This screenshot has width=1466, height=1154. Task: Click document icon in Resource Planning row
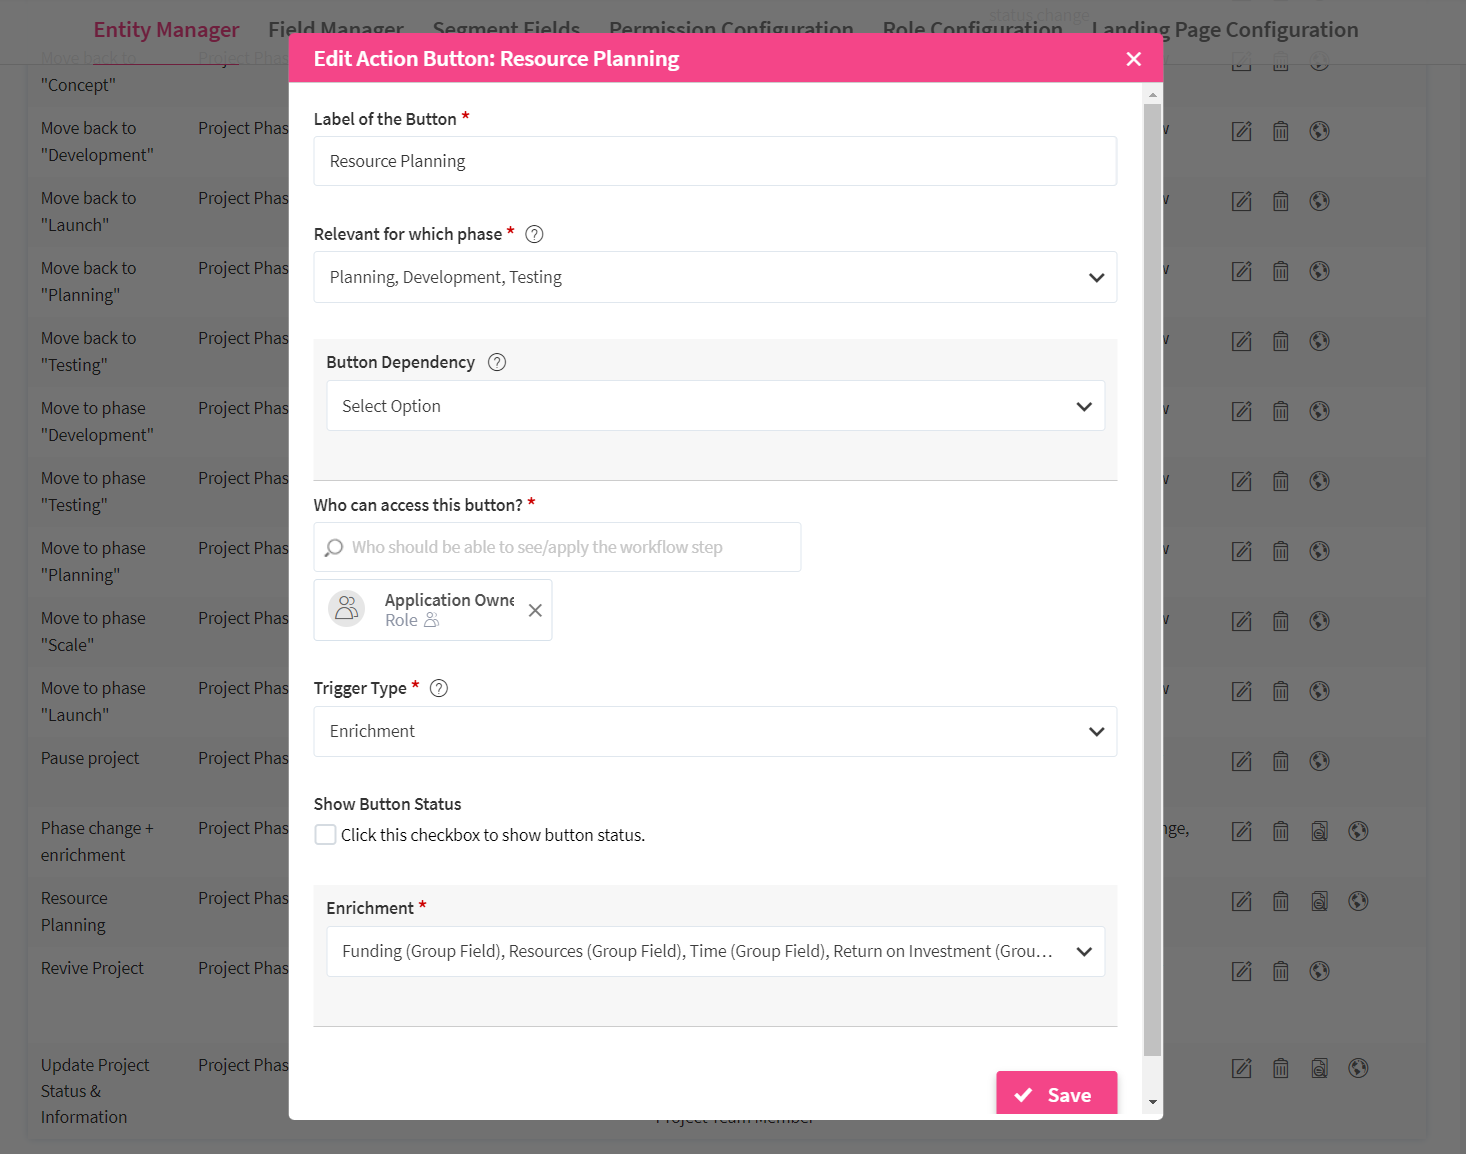point(1319,901)
